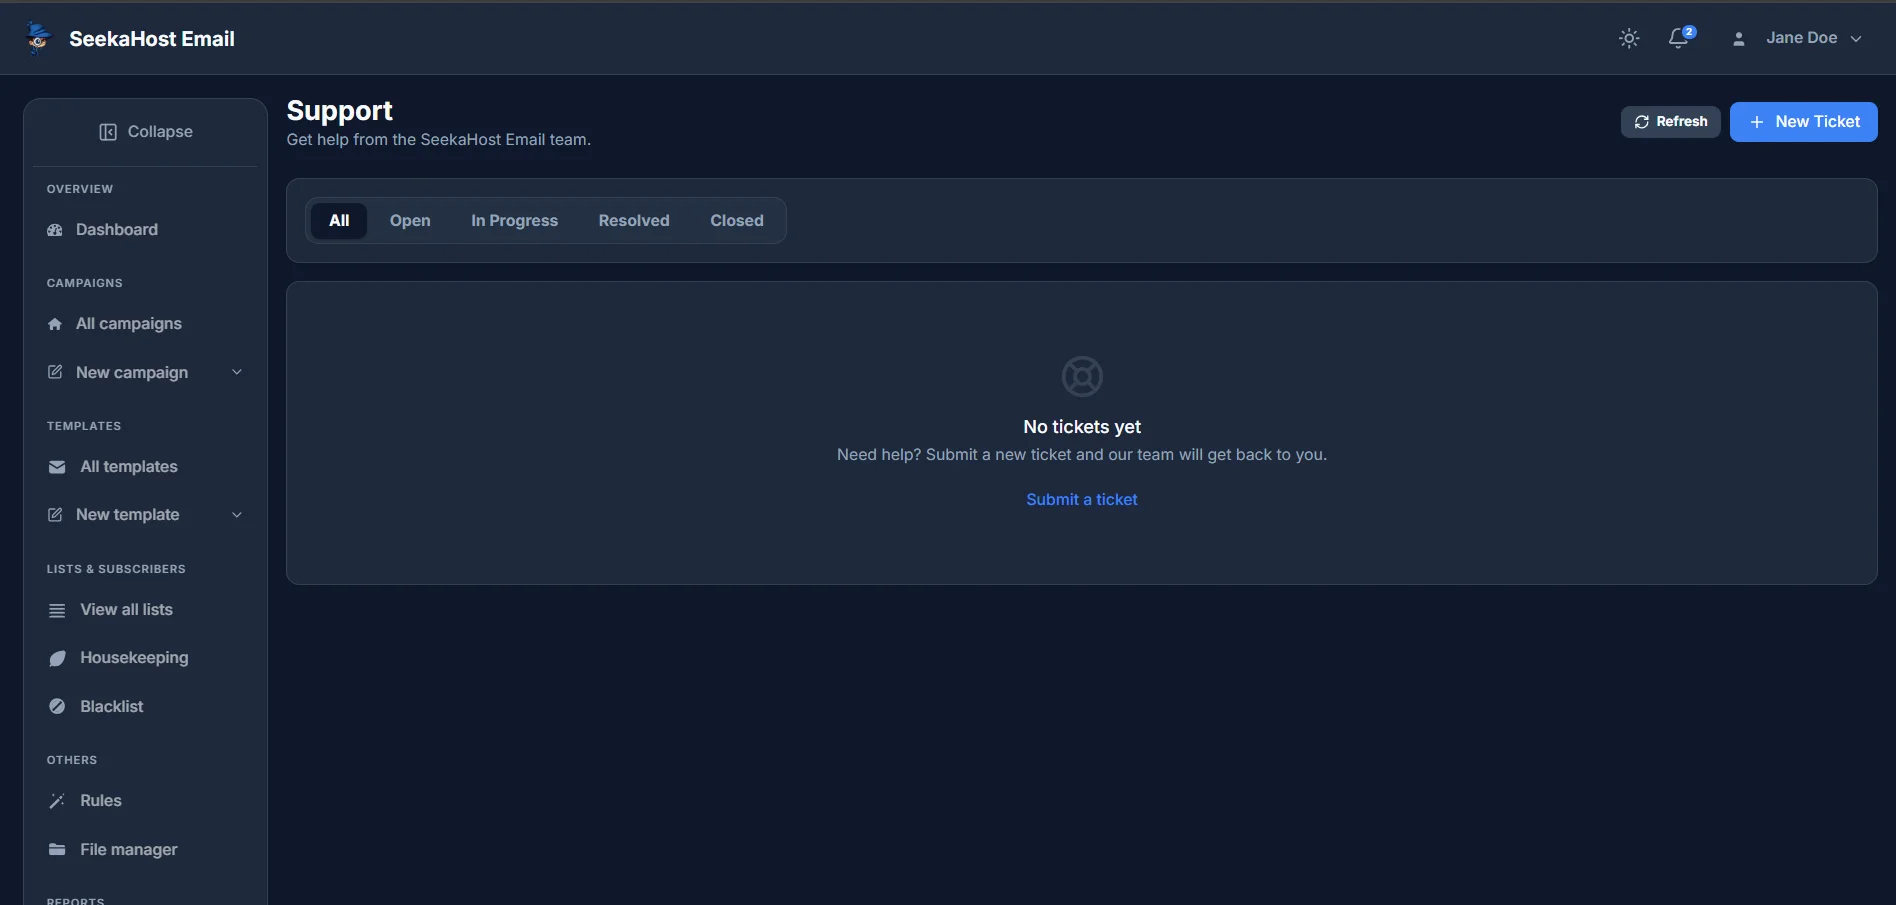
Task: Expand the New template chevron
Action: [x=237, y=515]
